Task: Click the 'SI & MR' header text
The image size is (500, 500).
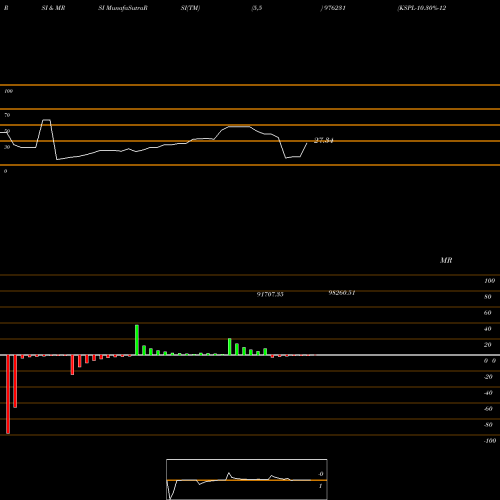Action: [x=53, y=8]
